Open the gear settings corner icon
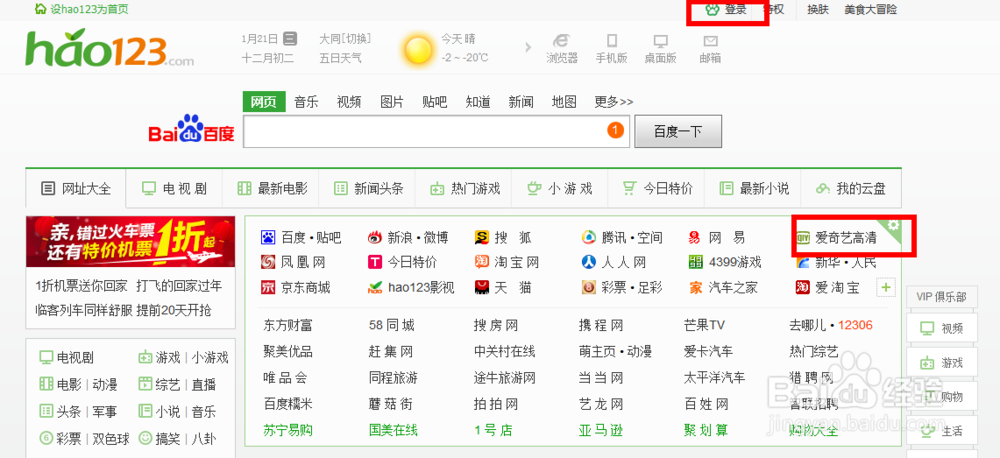Viewport: 1000px width, 458px height. click(x=893, y=225)
